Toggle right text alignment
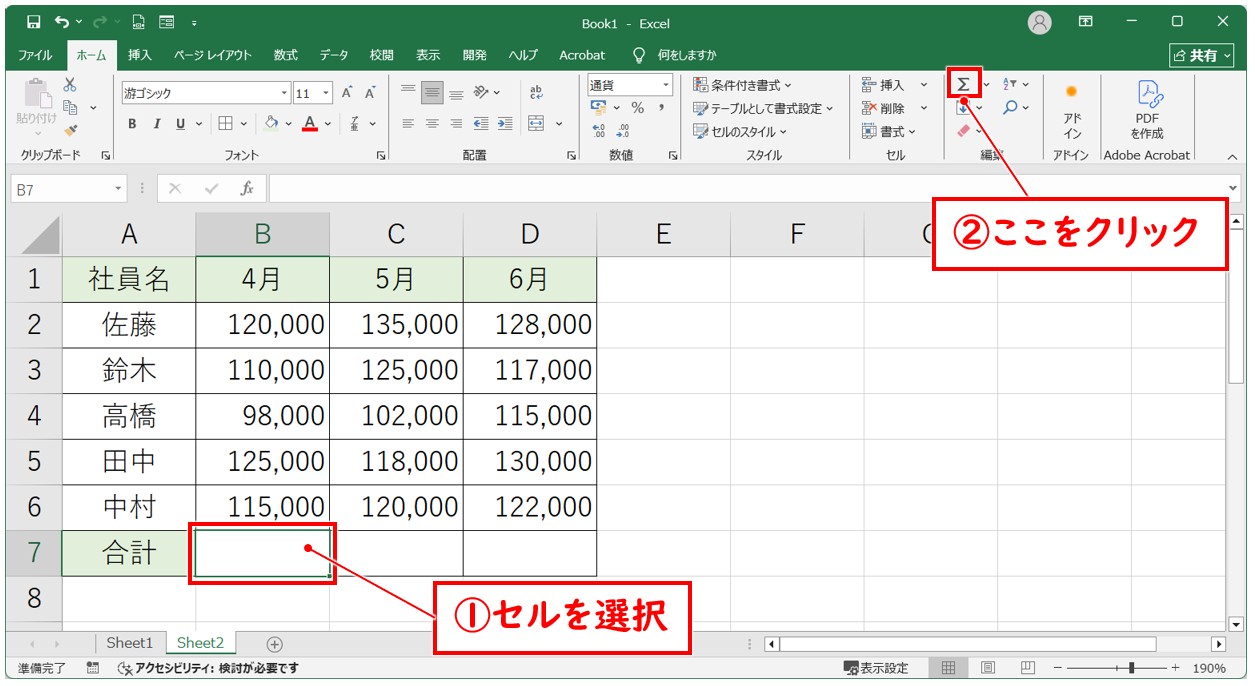 click(x=456, y=124)
